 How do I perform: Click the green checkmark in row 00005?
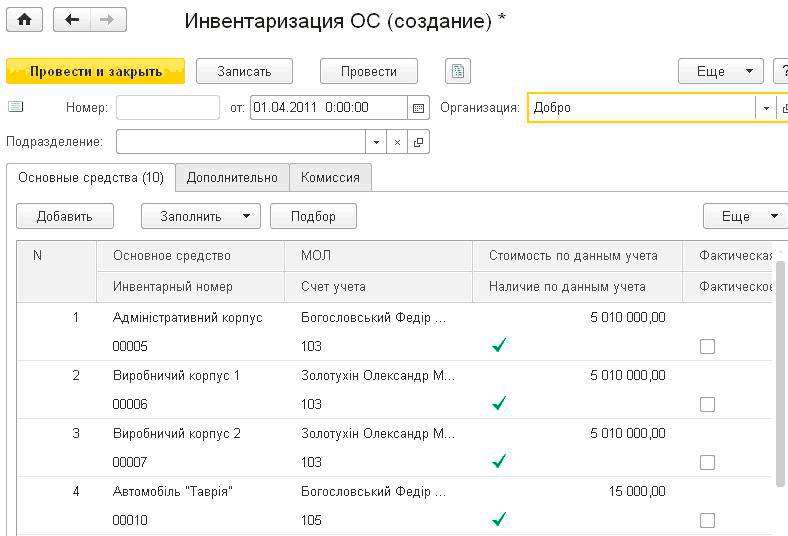coord(499,345)
